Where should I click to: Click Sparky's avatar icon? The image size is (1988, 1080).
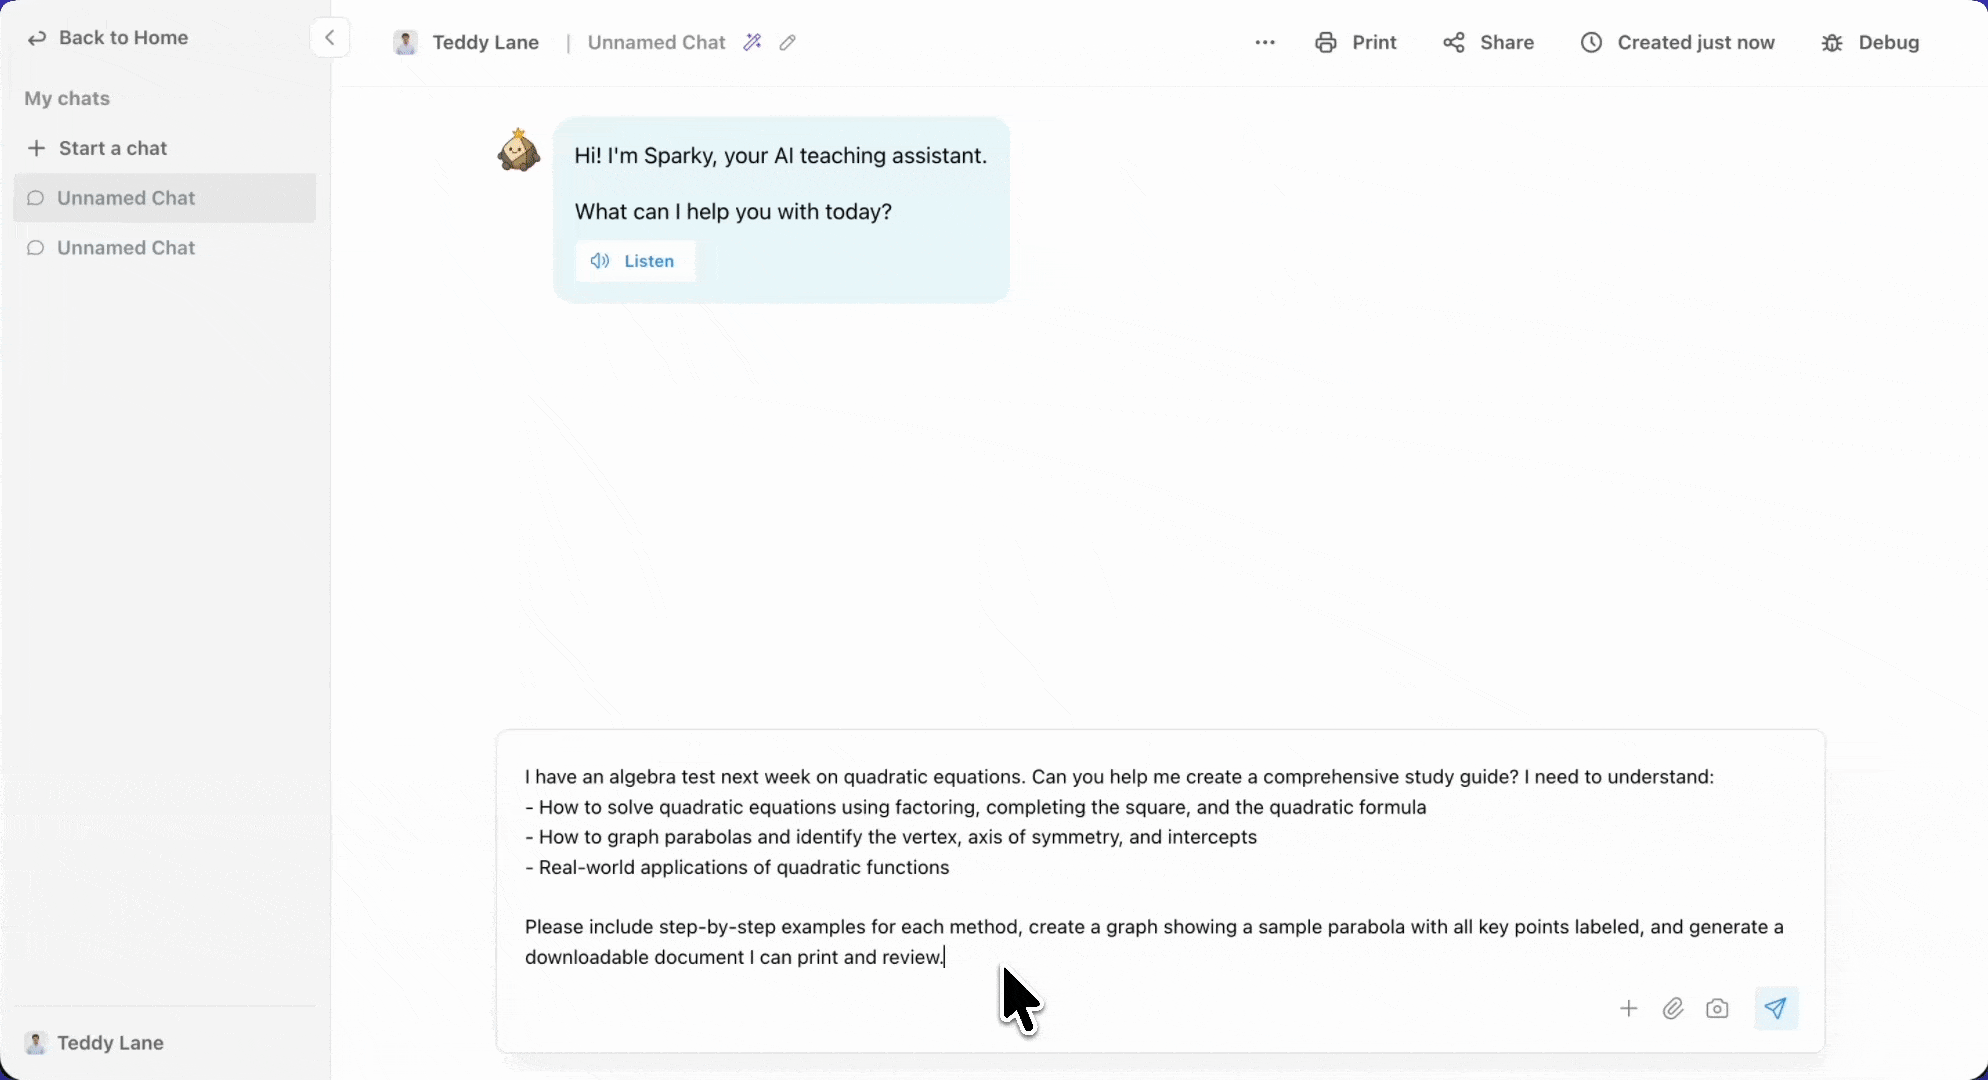[519, 150]
